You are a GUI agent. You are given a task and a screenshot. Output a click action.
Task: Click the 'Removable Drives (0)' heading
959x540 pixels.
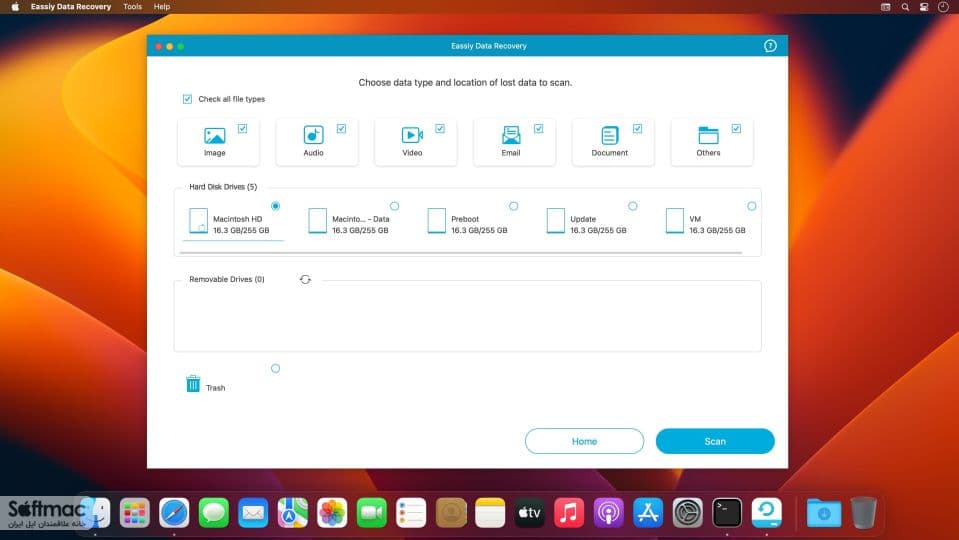227,279
